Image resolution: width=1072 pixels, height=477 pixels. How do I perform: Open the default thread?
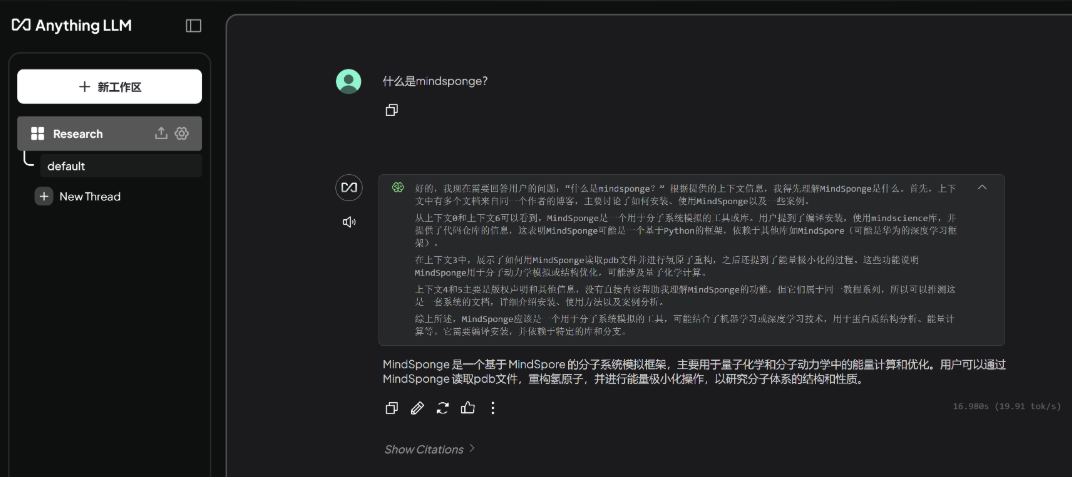pyautogui.click(x=121, y=166)
